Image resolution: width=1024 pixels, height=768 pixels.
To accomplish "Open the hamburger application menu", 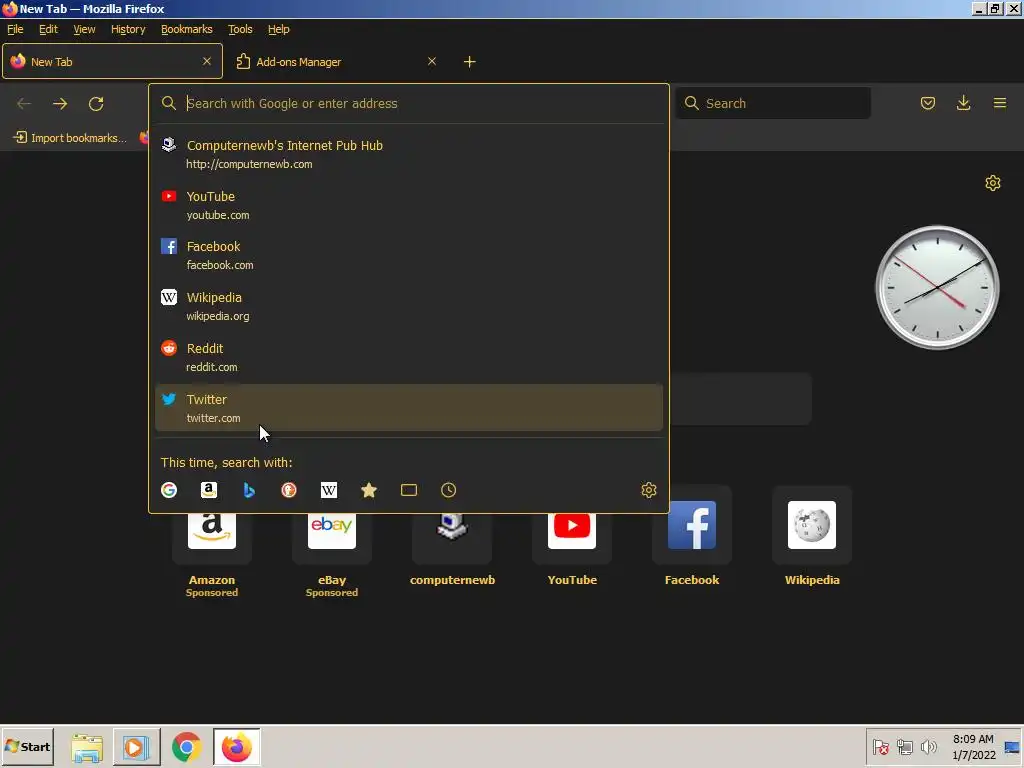I will coord(1000,103).
